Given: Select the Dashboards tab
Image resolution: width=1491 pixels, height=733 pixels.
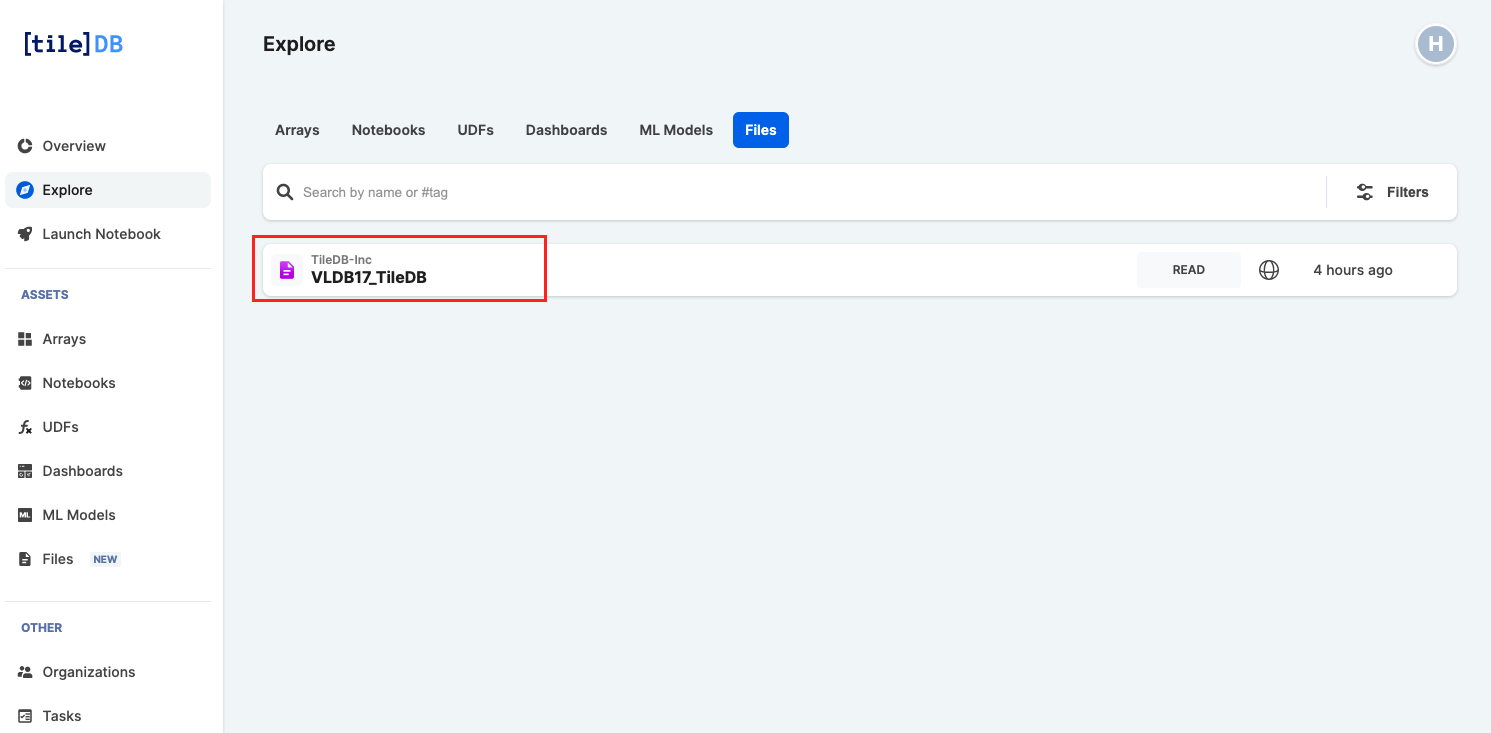Looking at the screenshot, I should (566, 130).
